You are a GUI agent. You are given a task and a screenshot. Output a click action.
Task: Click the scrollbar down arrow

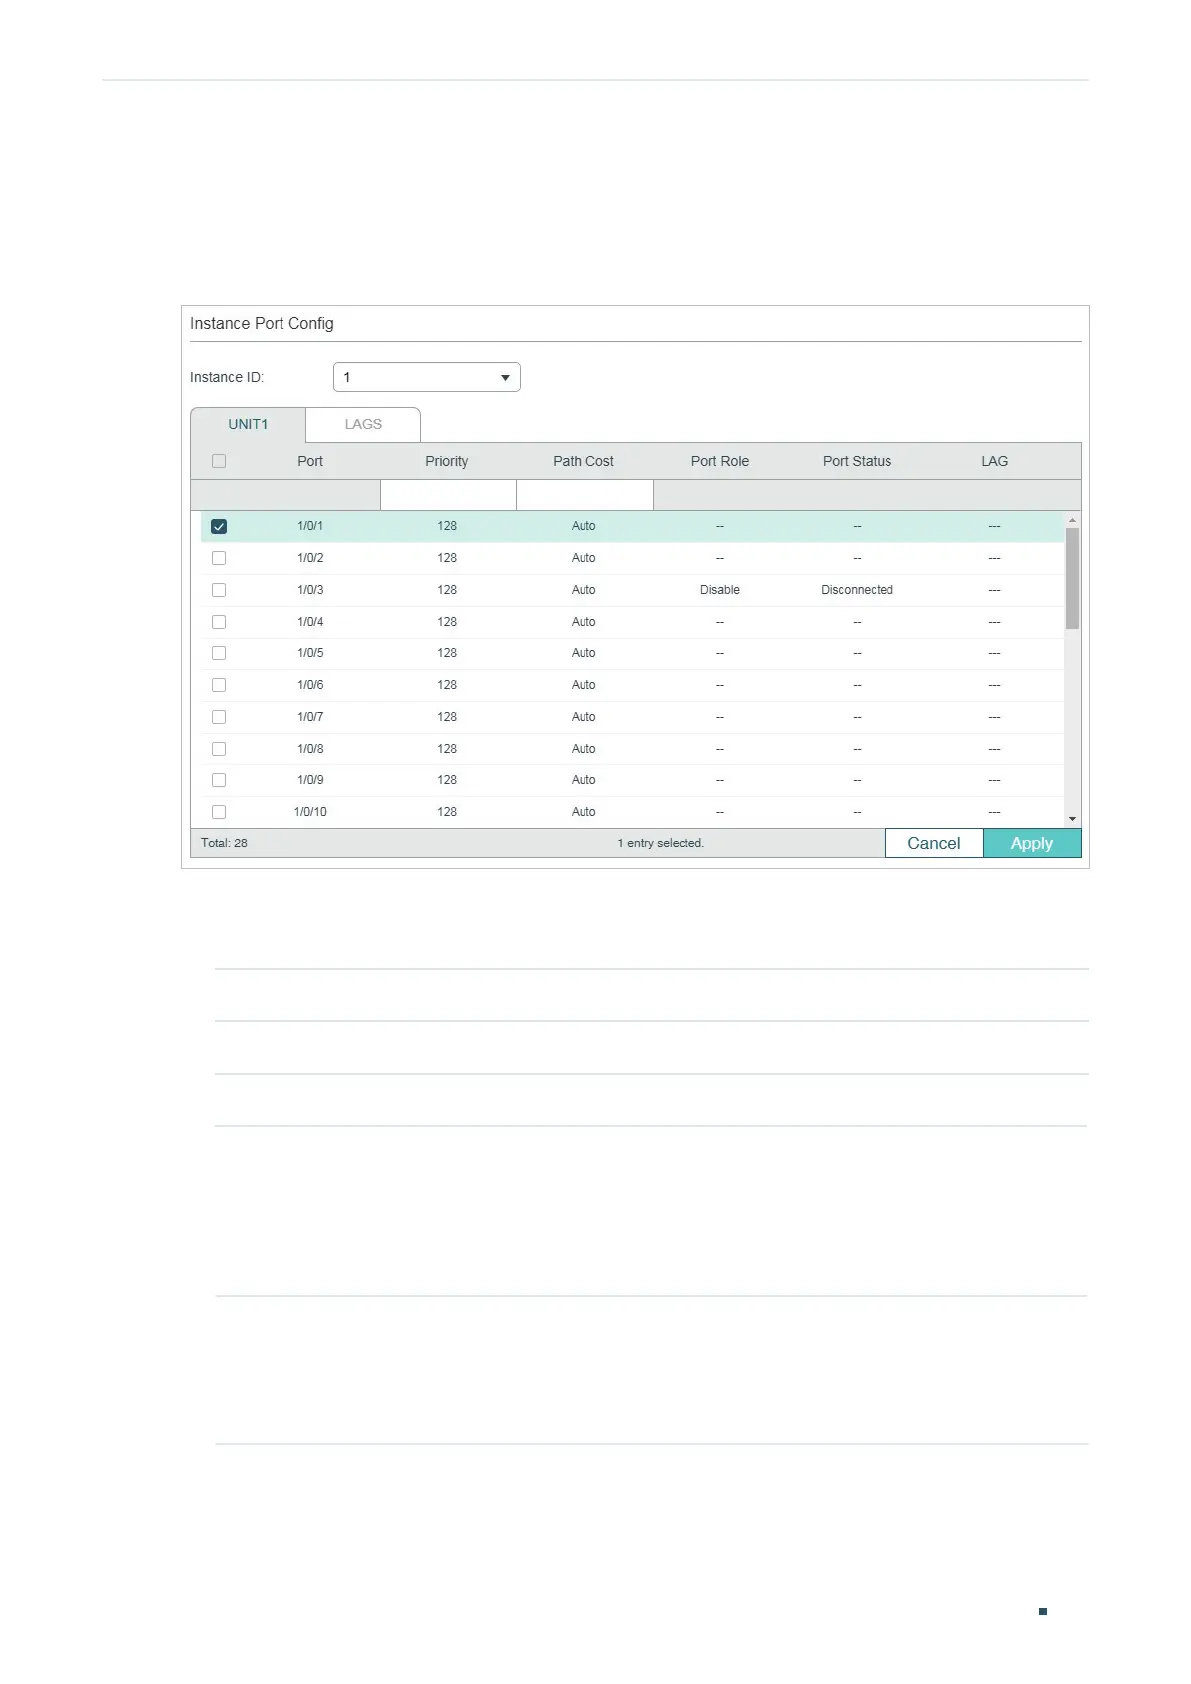coord(1072,819)
